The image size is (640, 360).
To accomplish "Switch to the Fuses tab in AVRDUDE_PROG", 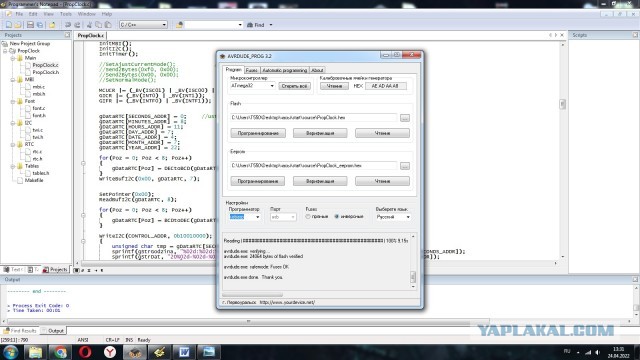I will pyautogui.click(x=252, y=70).
